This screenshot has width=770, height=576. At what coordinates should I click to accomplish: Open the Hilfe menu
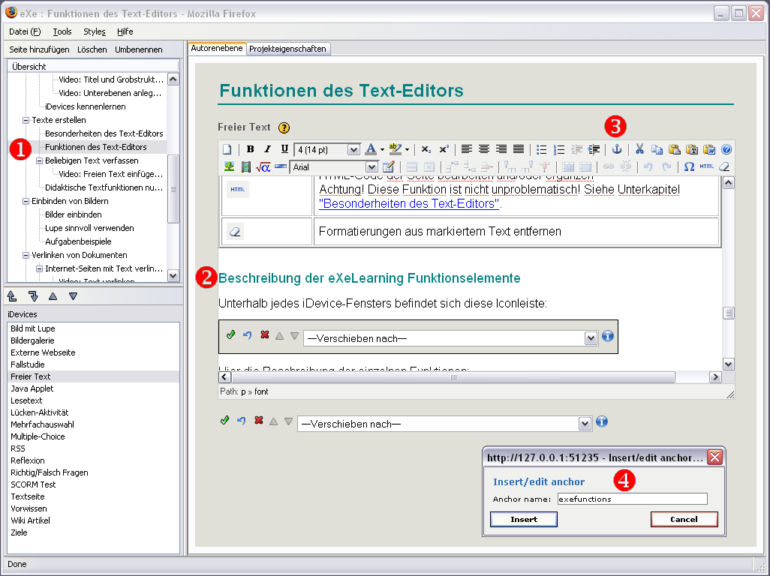click(x=125, y=32)
